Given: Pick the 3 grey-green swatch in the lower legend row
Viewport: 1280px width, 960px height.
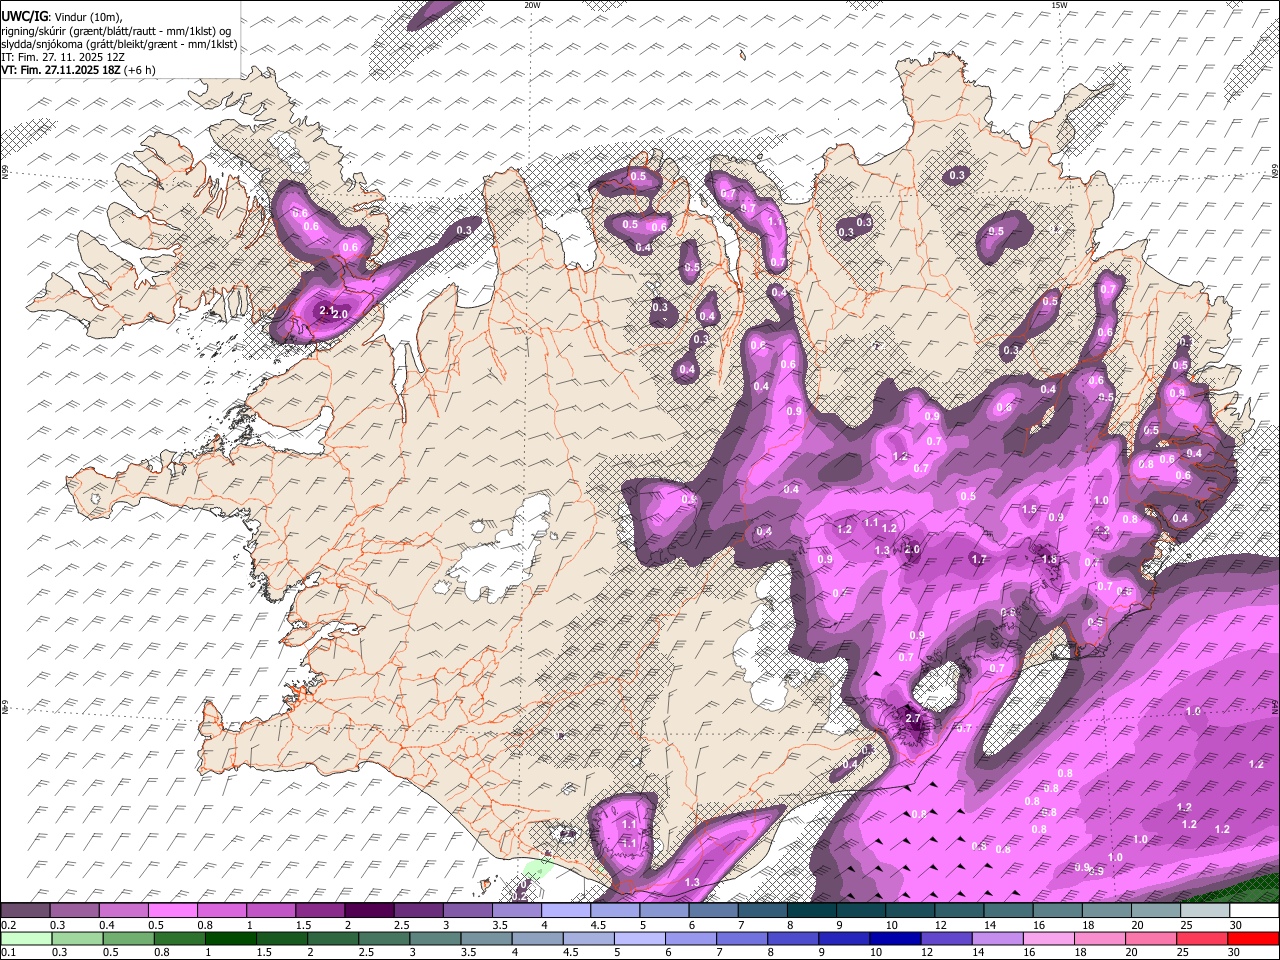Looking at the screenshot, I should pos(435,939).
